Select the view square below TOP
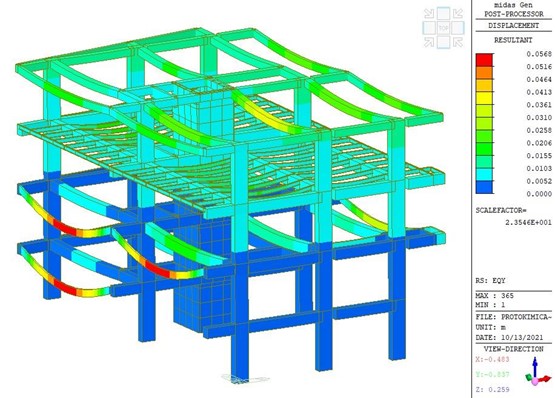The width and height of the screenshot is (555, 398). (x=444, y=42)
